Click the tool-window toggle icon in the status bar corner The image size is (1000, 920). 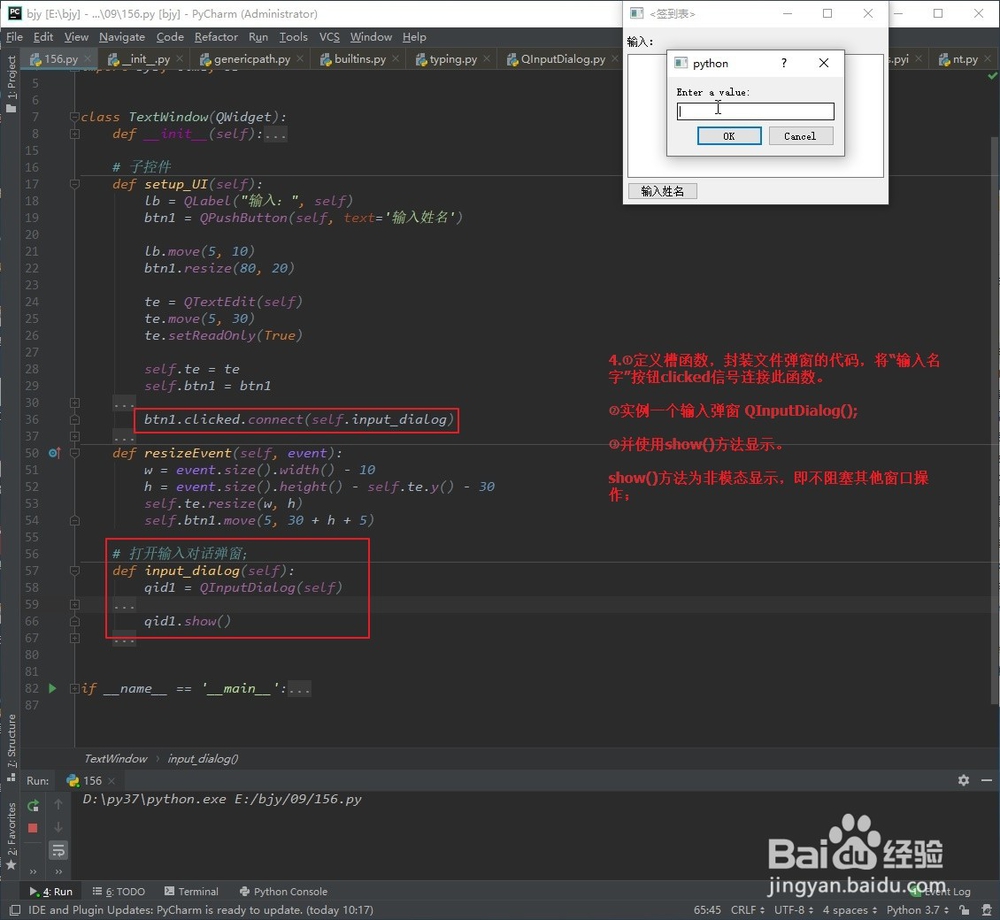pos(15,910)
